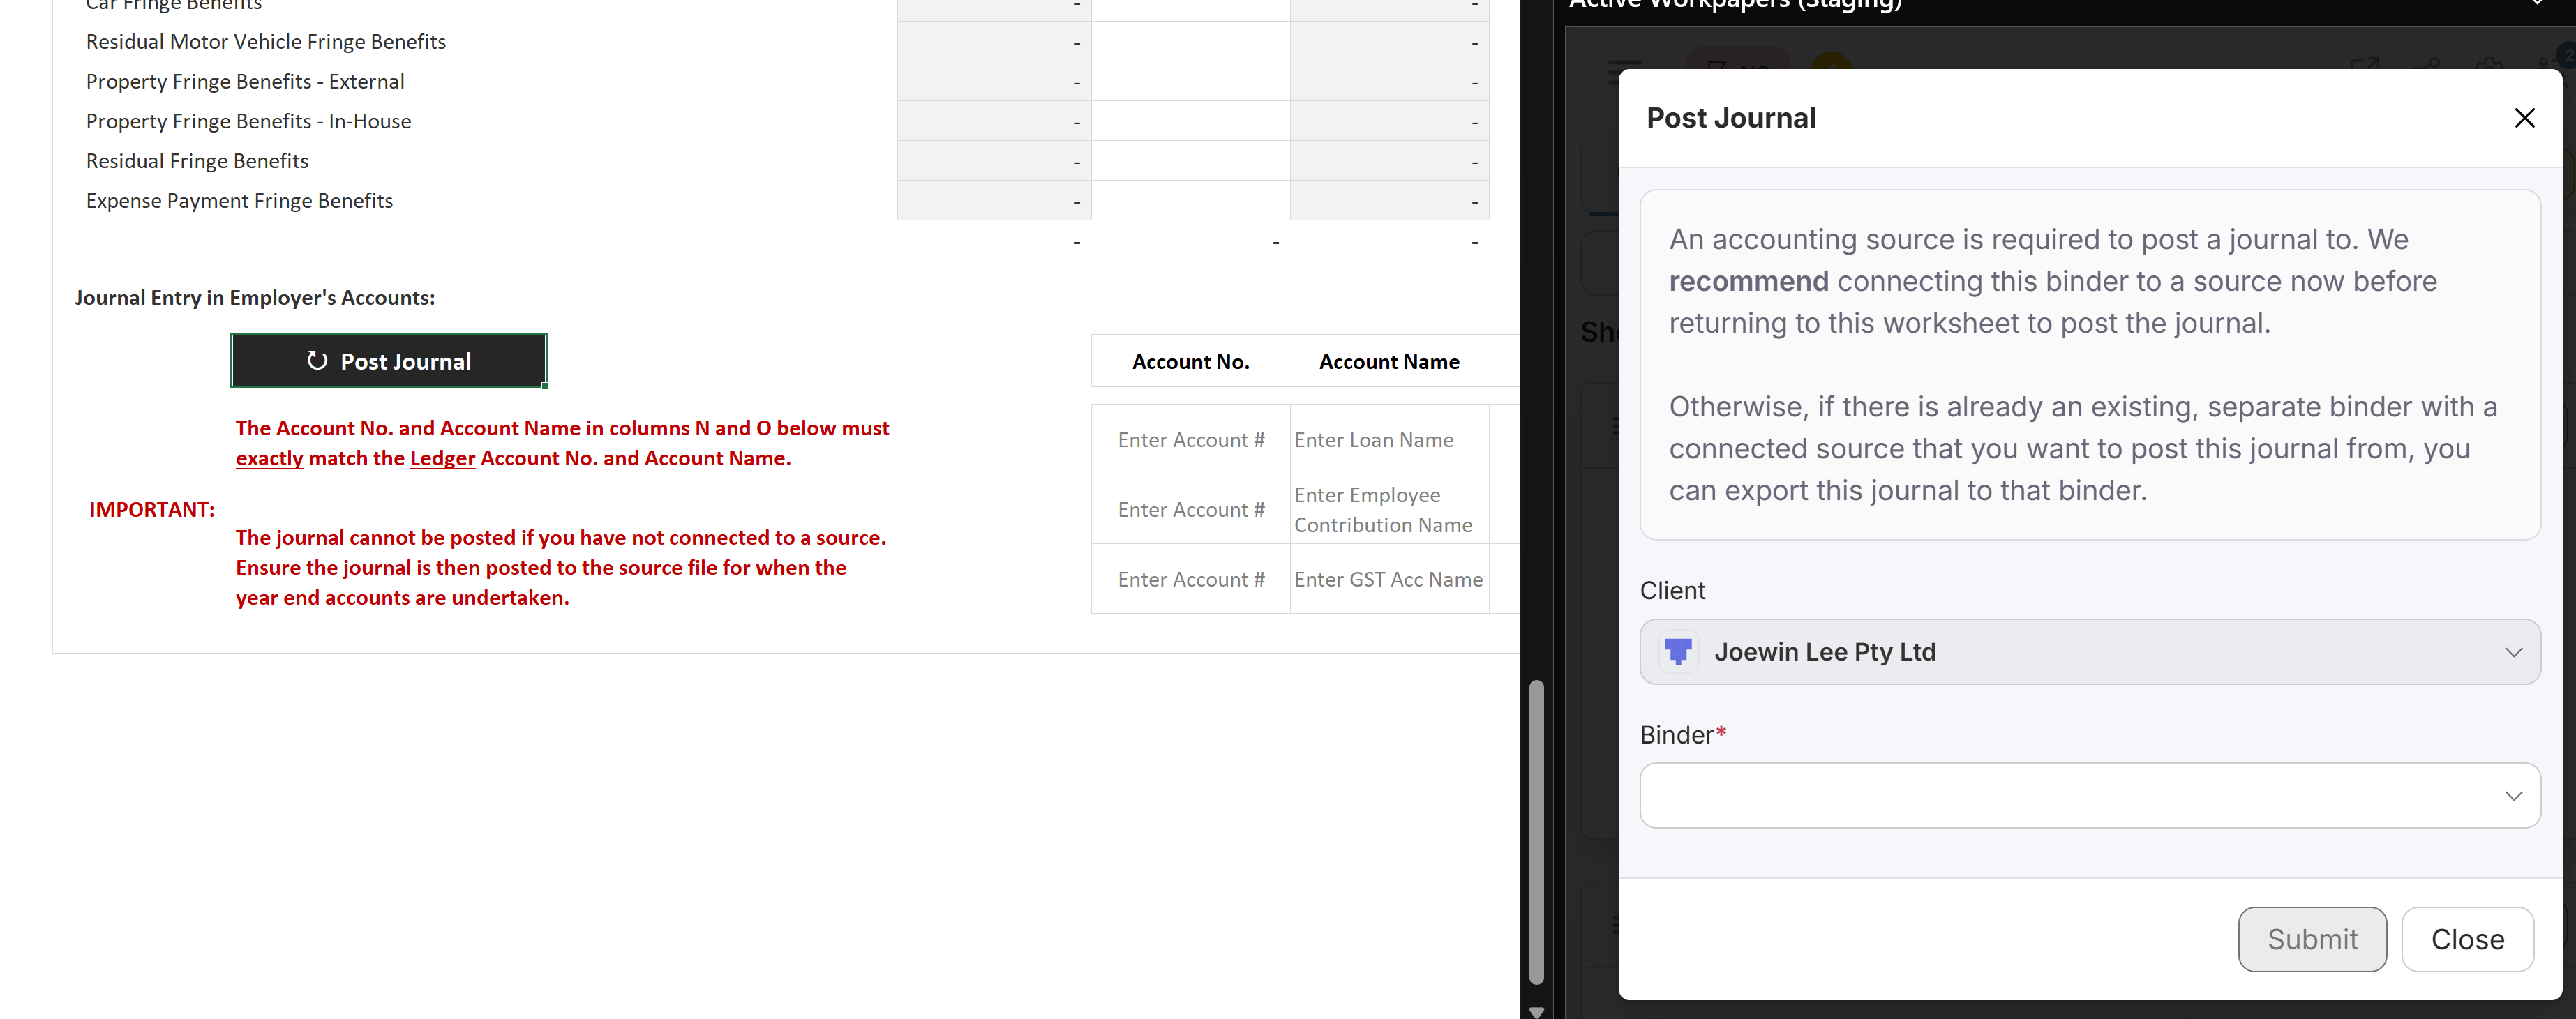Screen dimensions: 2576x1019
Task: Select the Residual Fringe Benefits row label
Action: [x=197, y=161]
